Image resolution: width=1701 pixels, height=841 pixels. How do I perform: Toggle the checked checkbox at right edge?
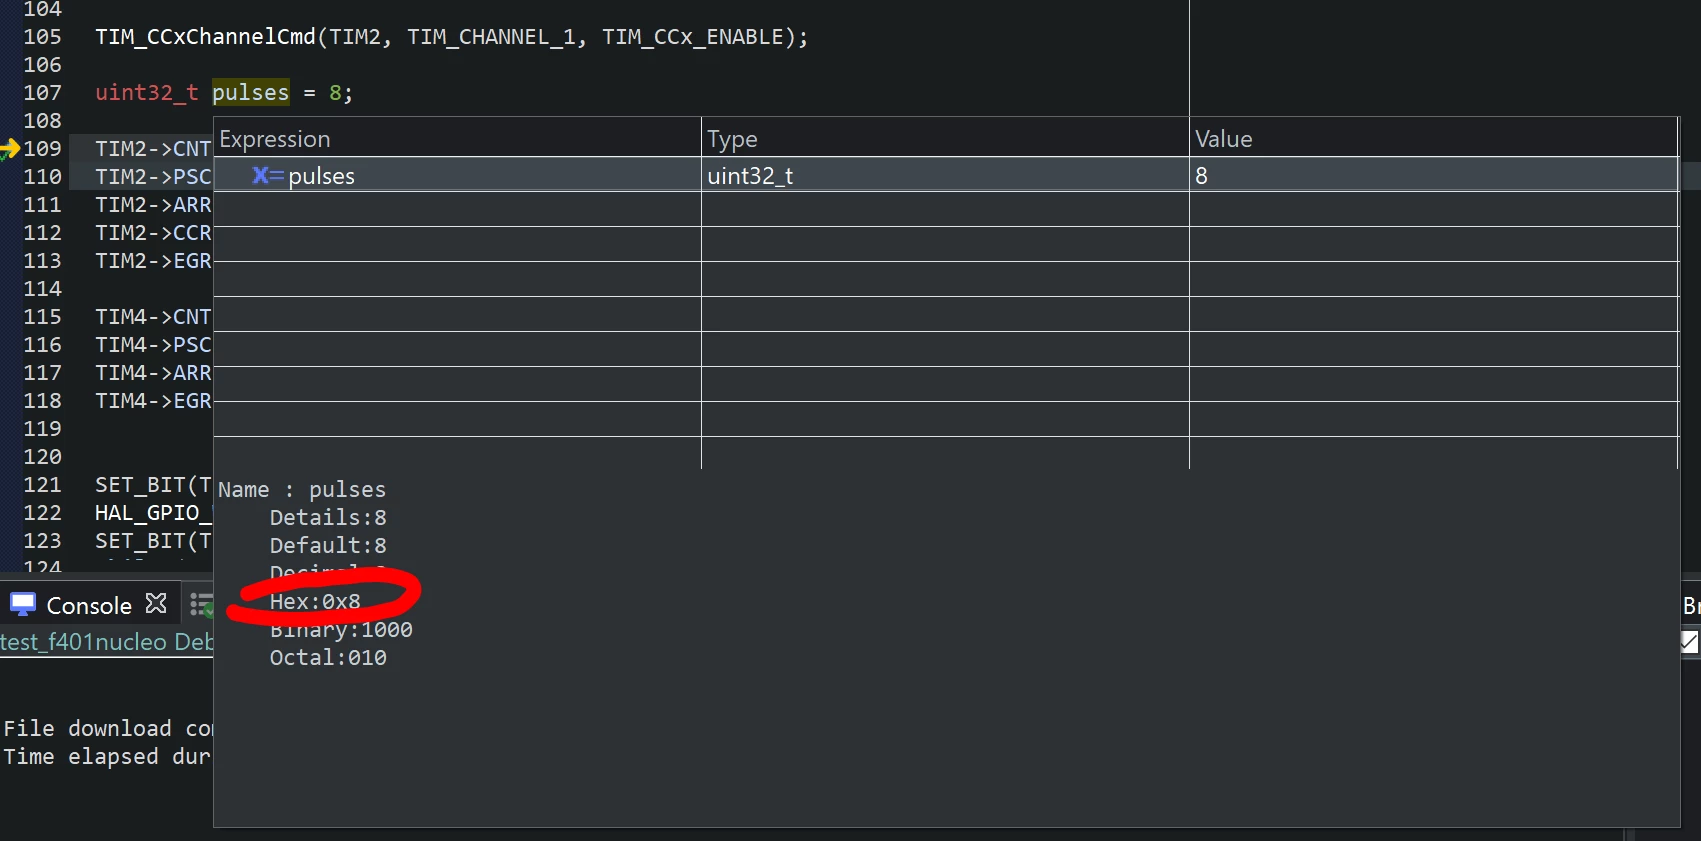click(x=1690, y=641)
